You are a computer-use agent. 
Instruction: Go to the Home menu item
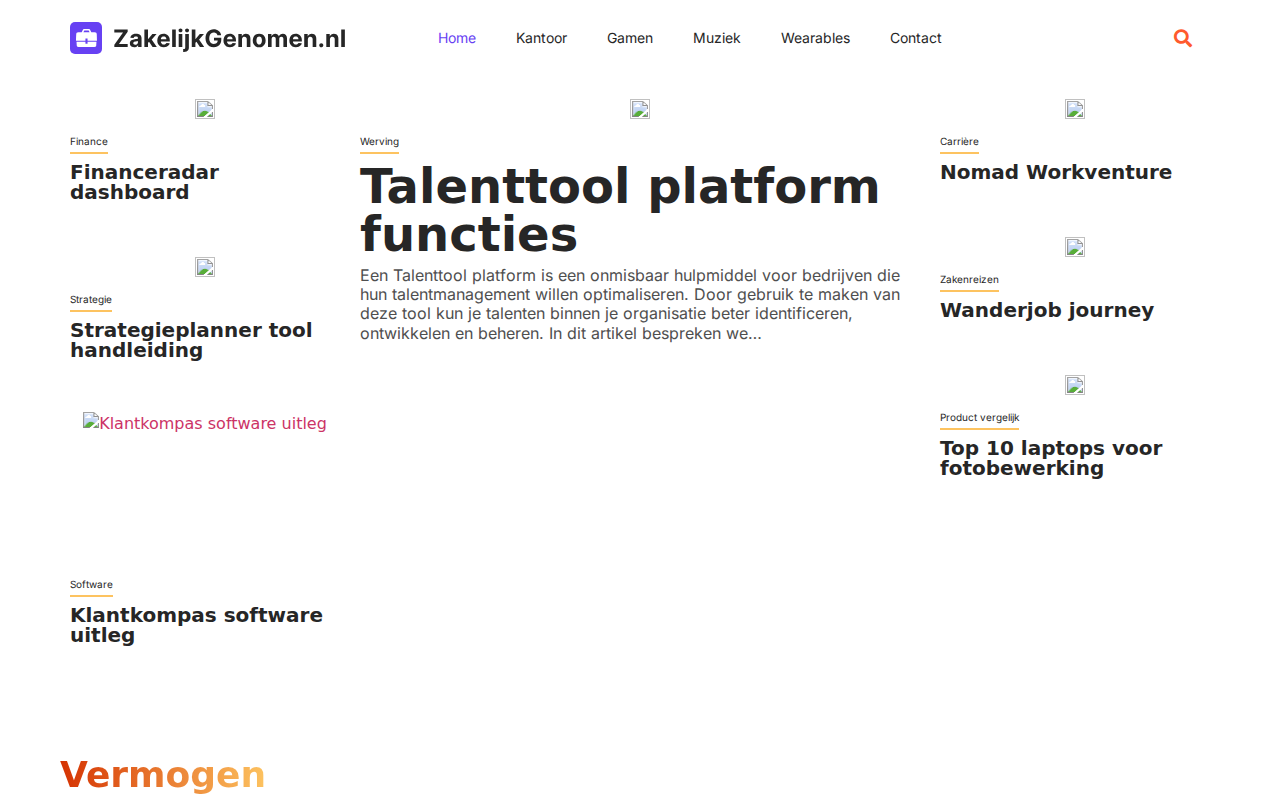coord(457,38)
